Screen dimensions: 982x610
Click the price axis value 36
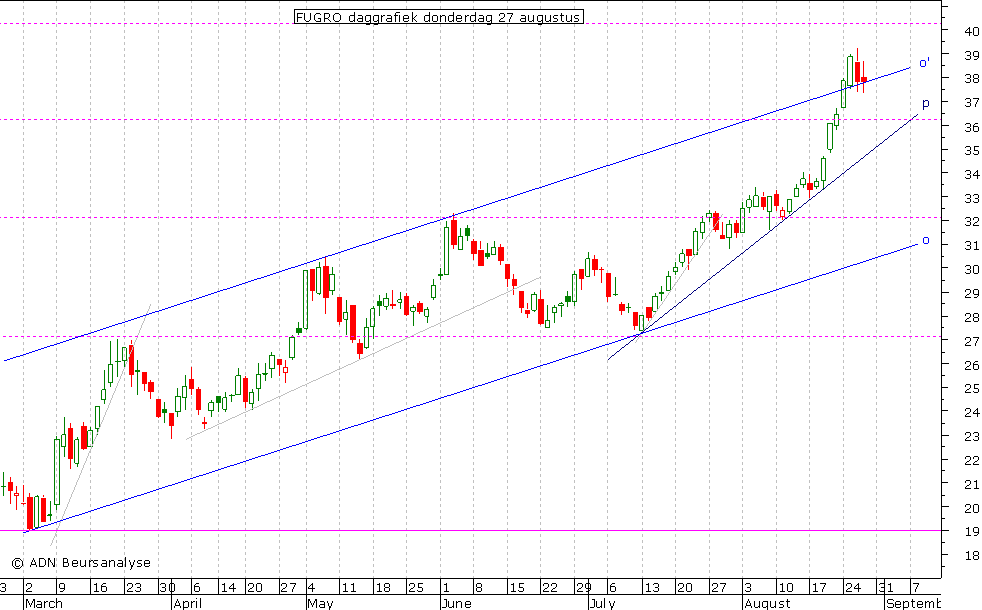971,127
